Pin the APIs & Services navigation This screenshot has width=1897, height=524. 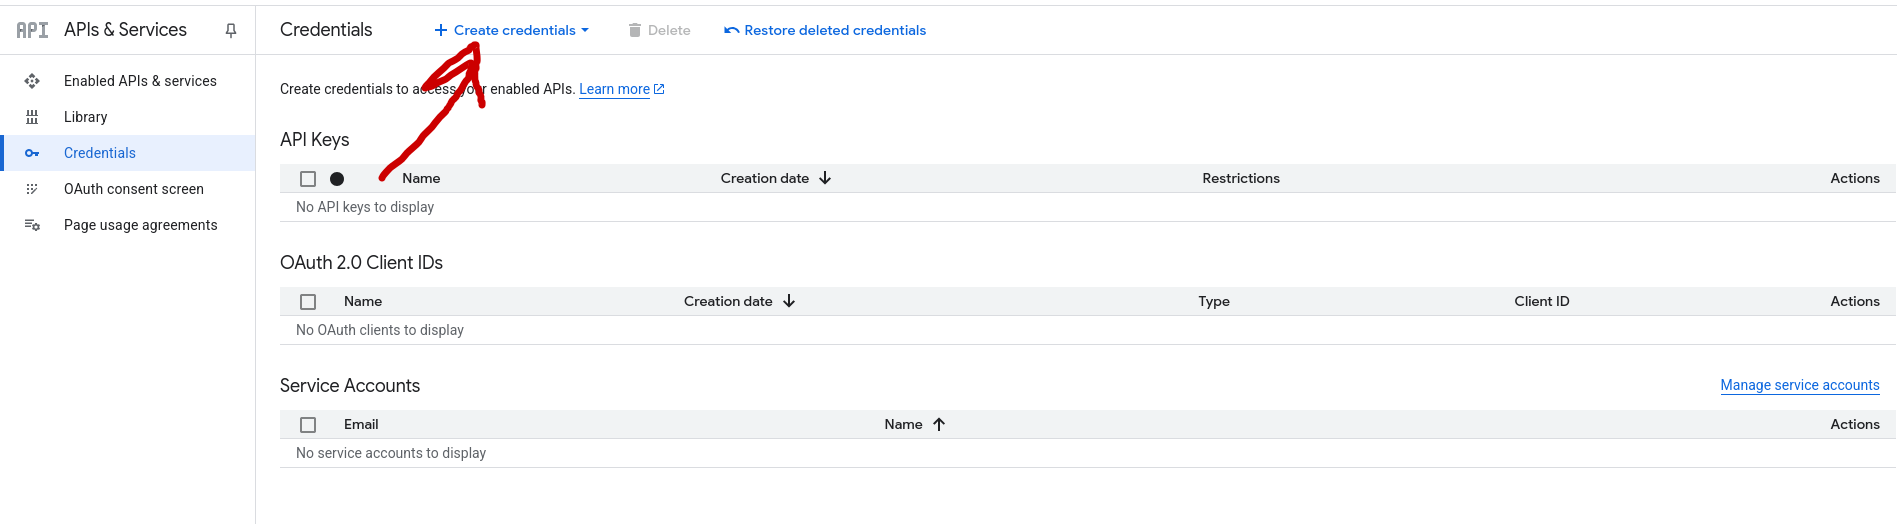(x=231, y=30)
